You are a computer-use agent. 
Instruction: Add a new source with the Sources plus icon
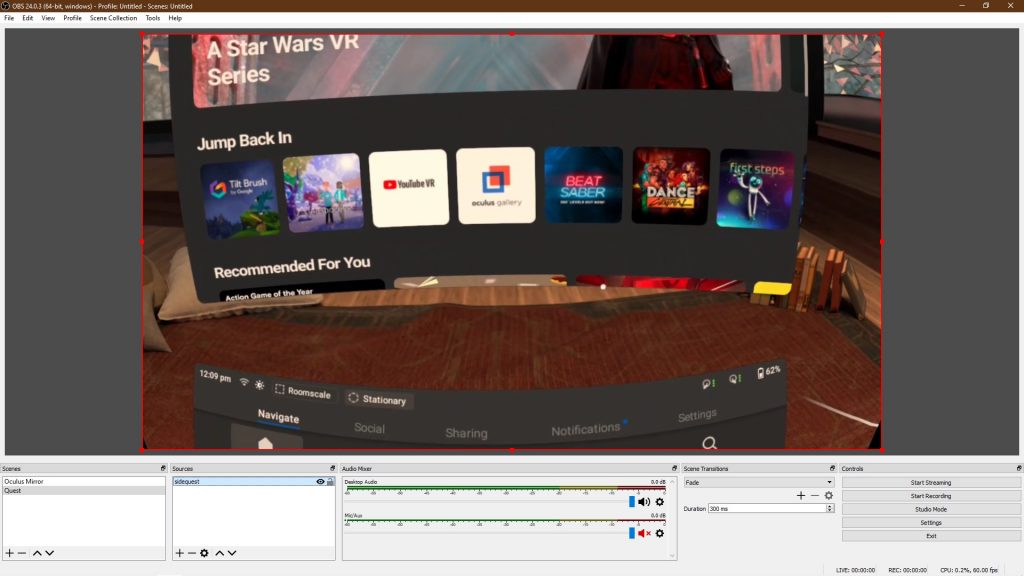point(180,553)
